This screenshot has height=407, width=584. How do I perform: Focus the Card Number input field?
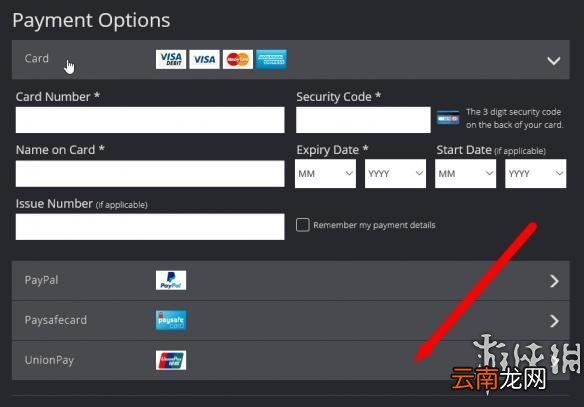coord(150,120)
